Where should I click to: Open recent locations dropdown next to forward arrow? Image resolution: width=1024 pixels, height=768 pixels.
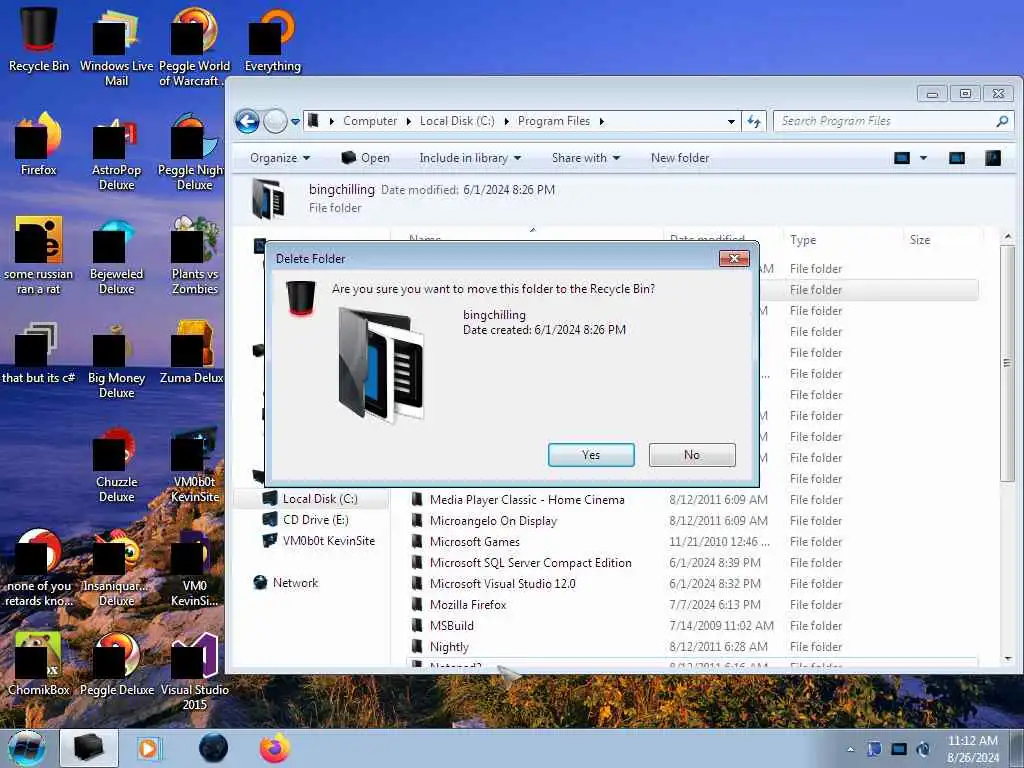[295, 121]
